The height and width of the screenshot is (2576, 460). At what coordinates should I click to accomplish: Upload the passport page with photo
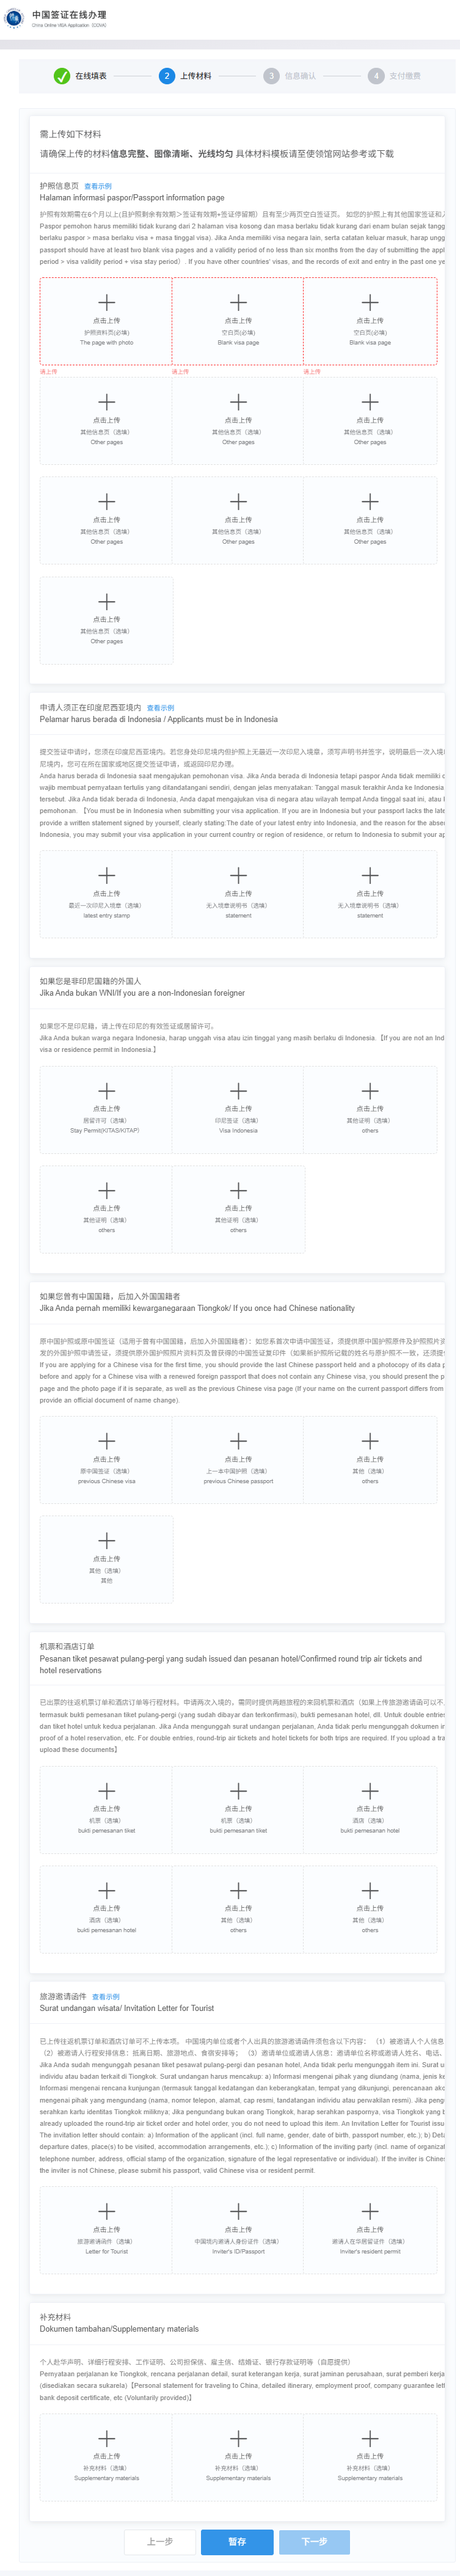pos(106,321)
